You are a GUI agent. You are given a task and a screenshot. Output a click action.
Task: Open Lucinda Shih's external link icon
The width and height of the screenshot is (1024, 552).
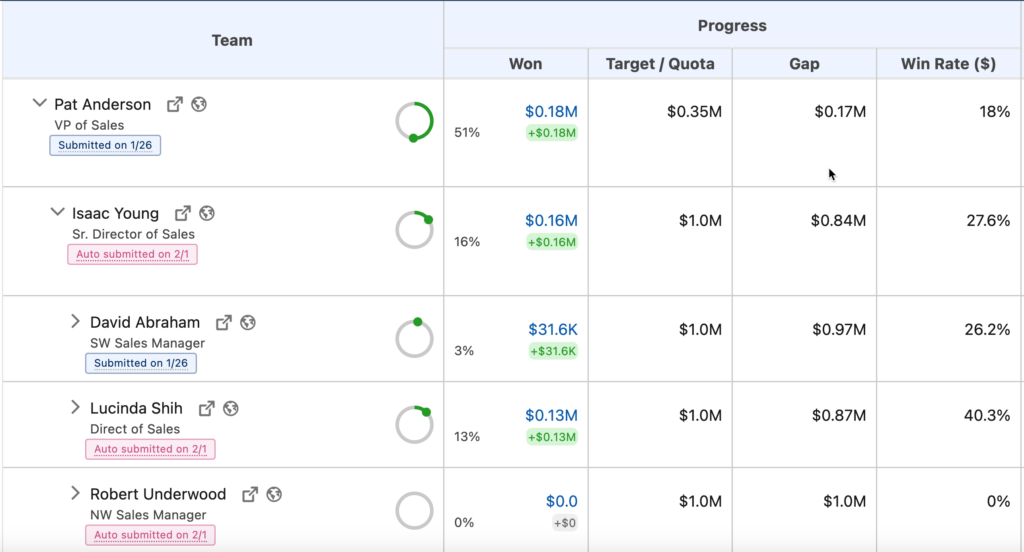click(206, 408)
